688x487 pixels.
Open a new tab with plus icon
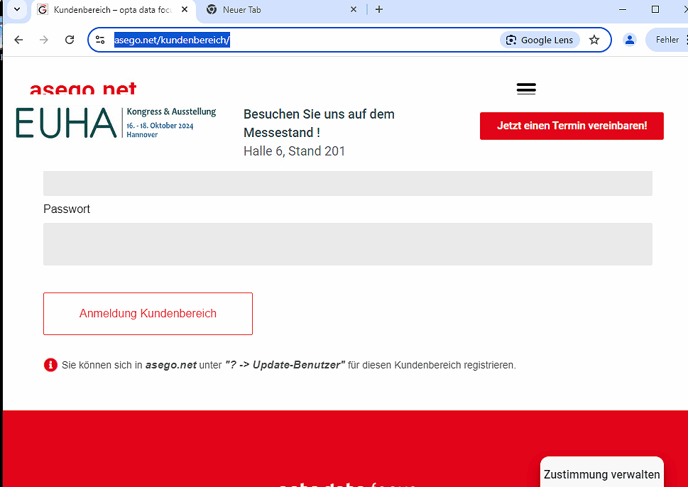click(379, 9)
